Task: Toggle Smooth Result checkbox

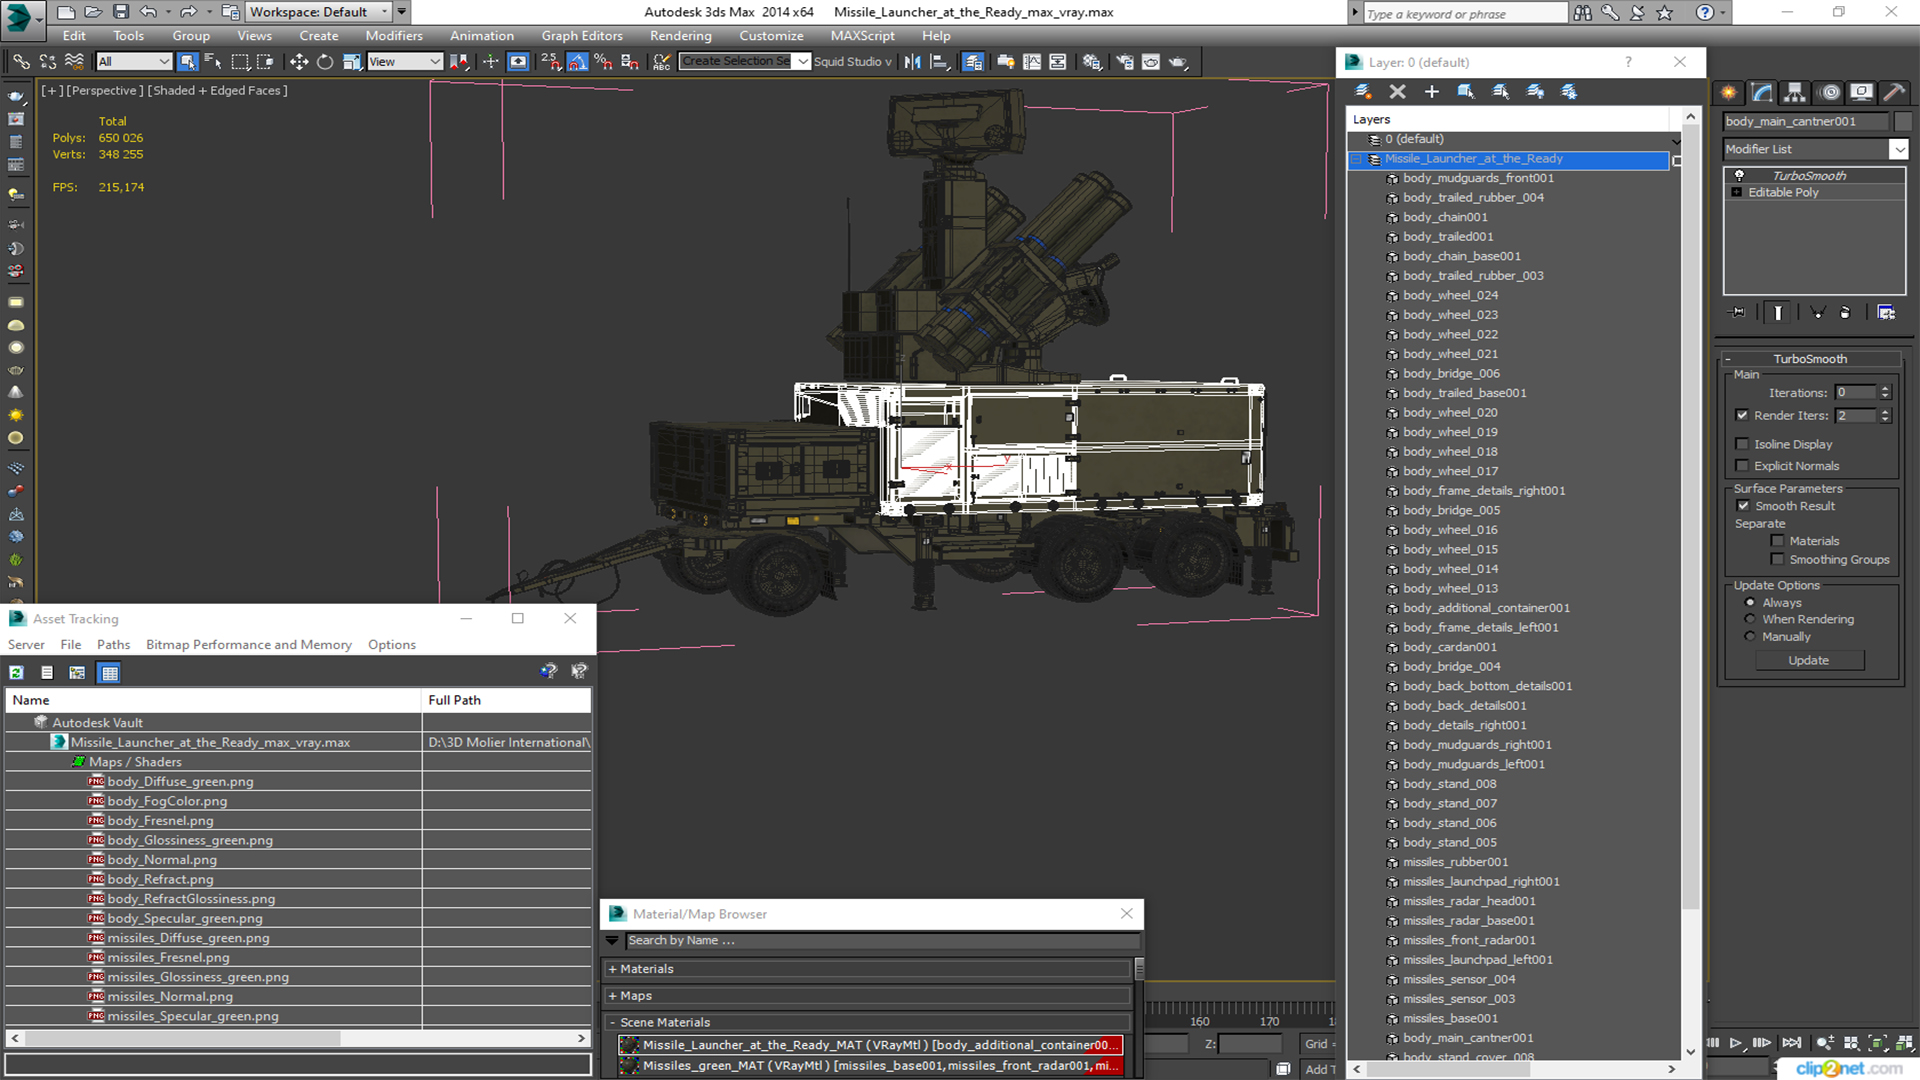Action: (1743, 506)
